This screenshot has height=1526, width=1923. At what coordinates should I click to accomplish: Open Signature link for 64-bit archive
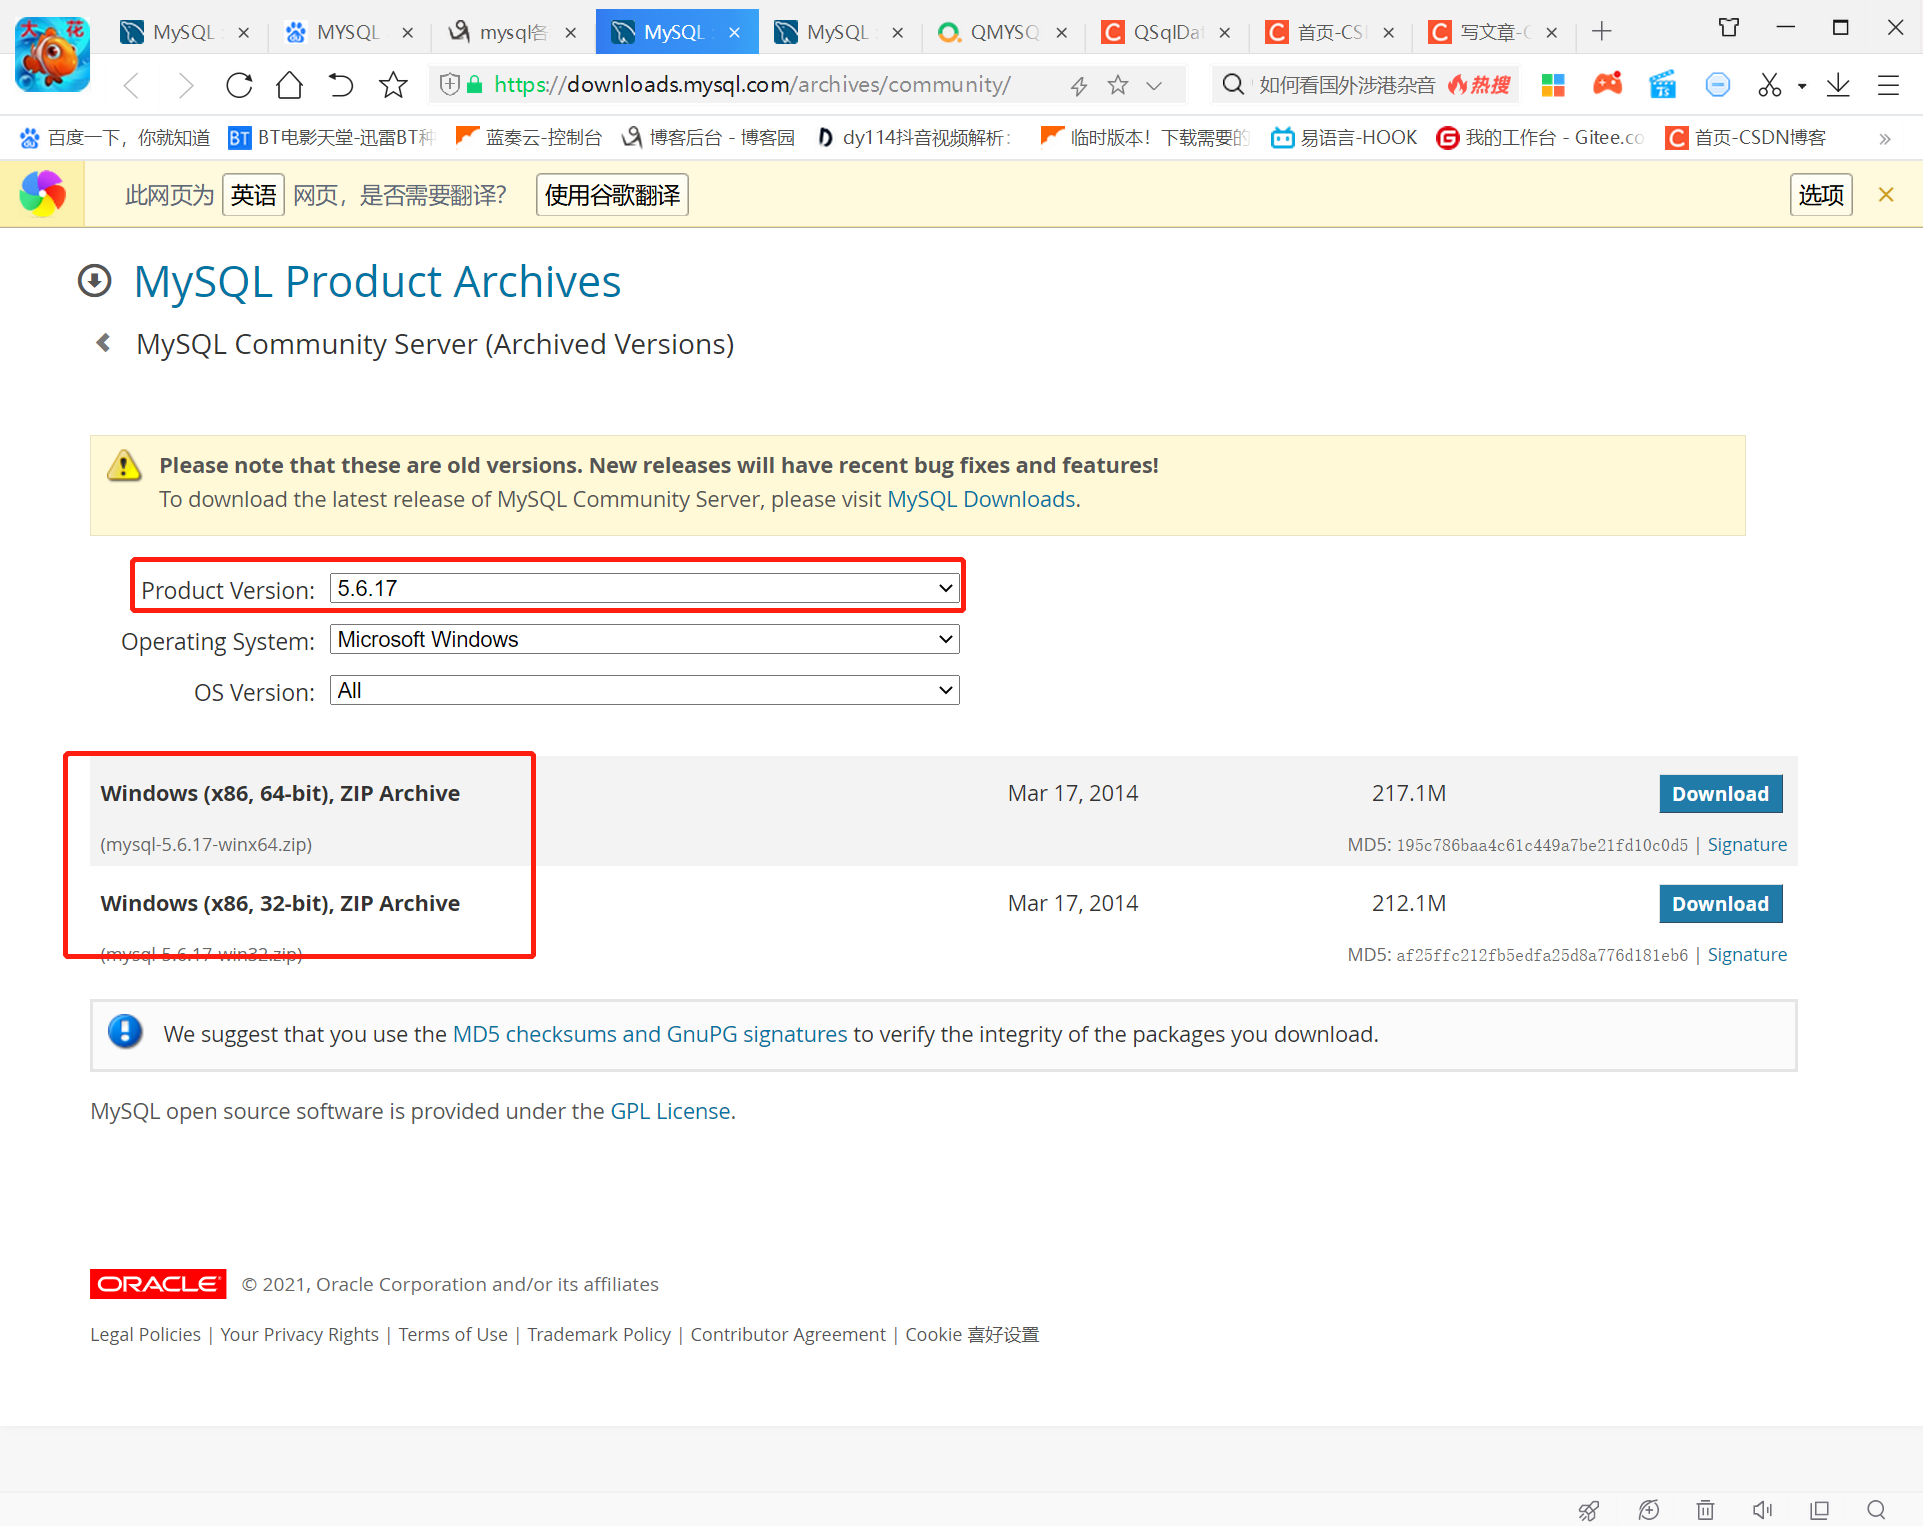(1747, 845)
